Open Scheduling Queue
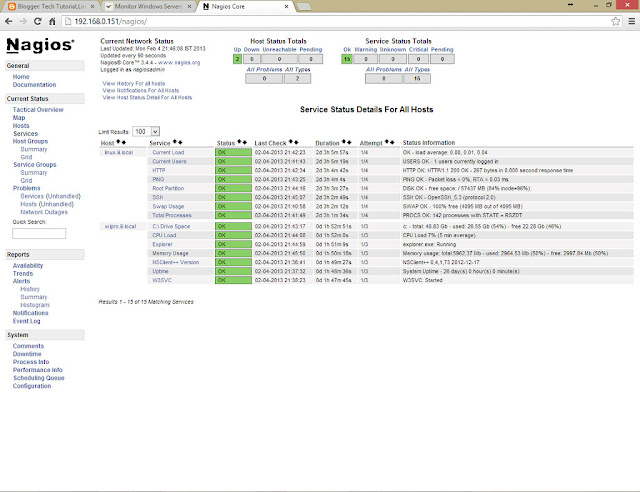 pos(39,378)
